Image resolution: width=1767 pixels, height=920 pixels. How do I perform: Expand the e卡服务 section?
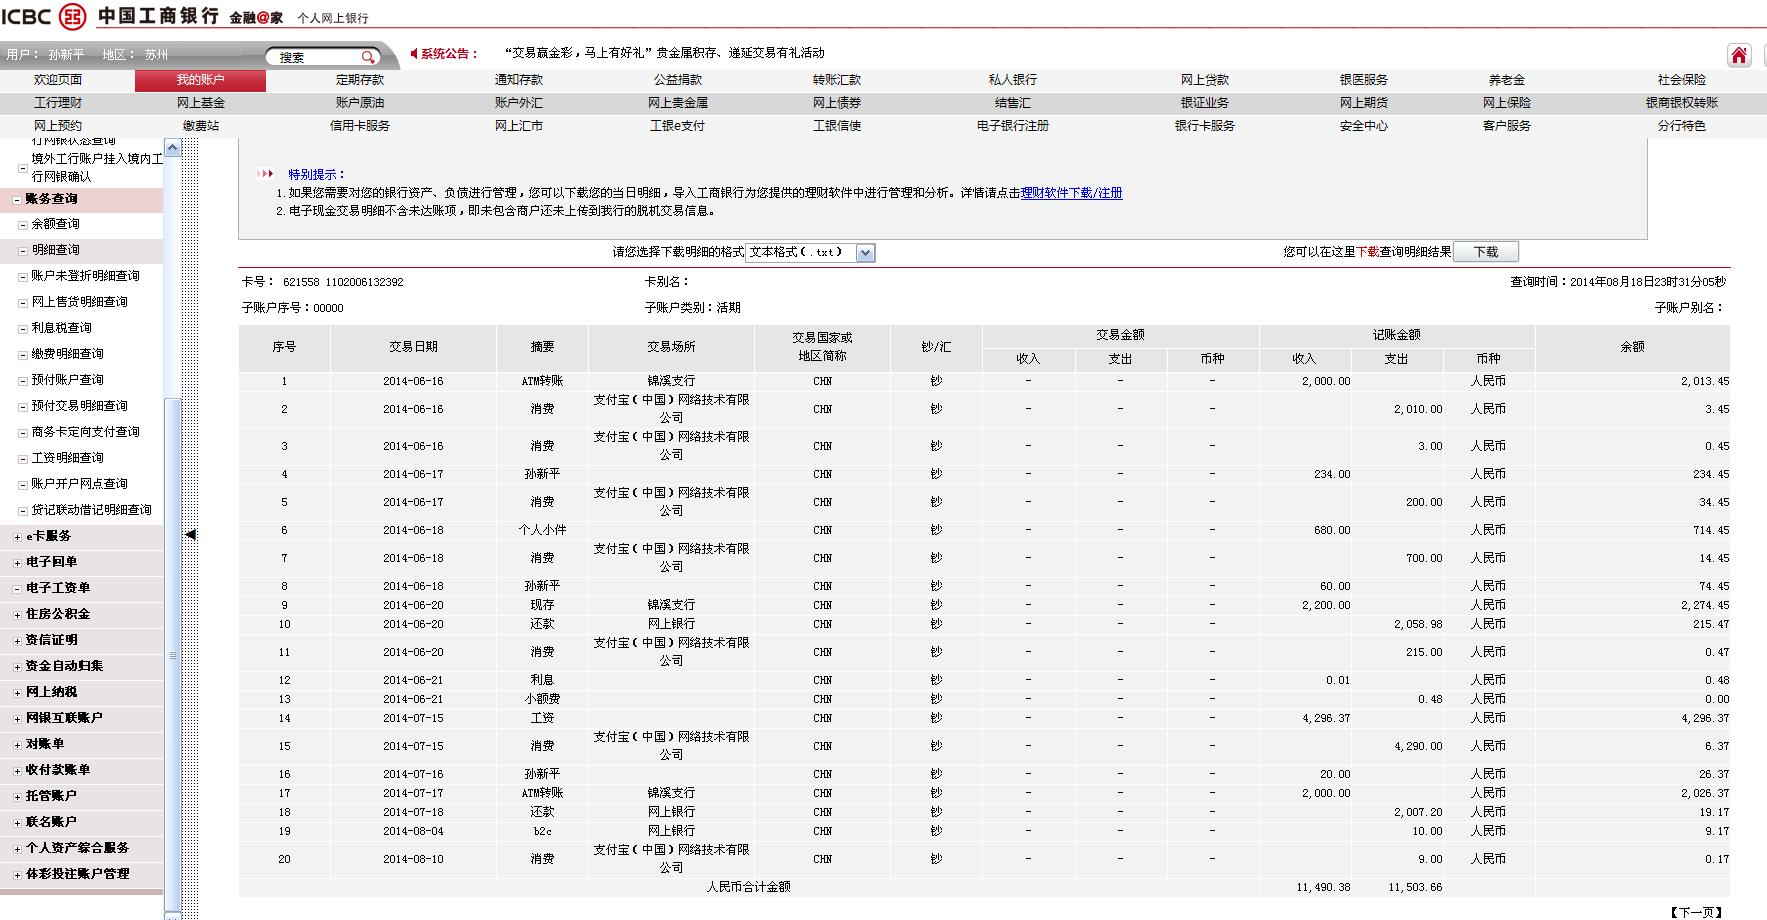17,537
